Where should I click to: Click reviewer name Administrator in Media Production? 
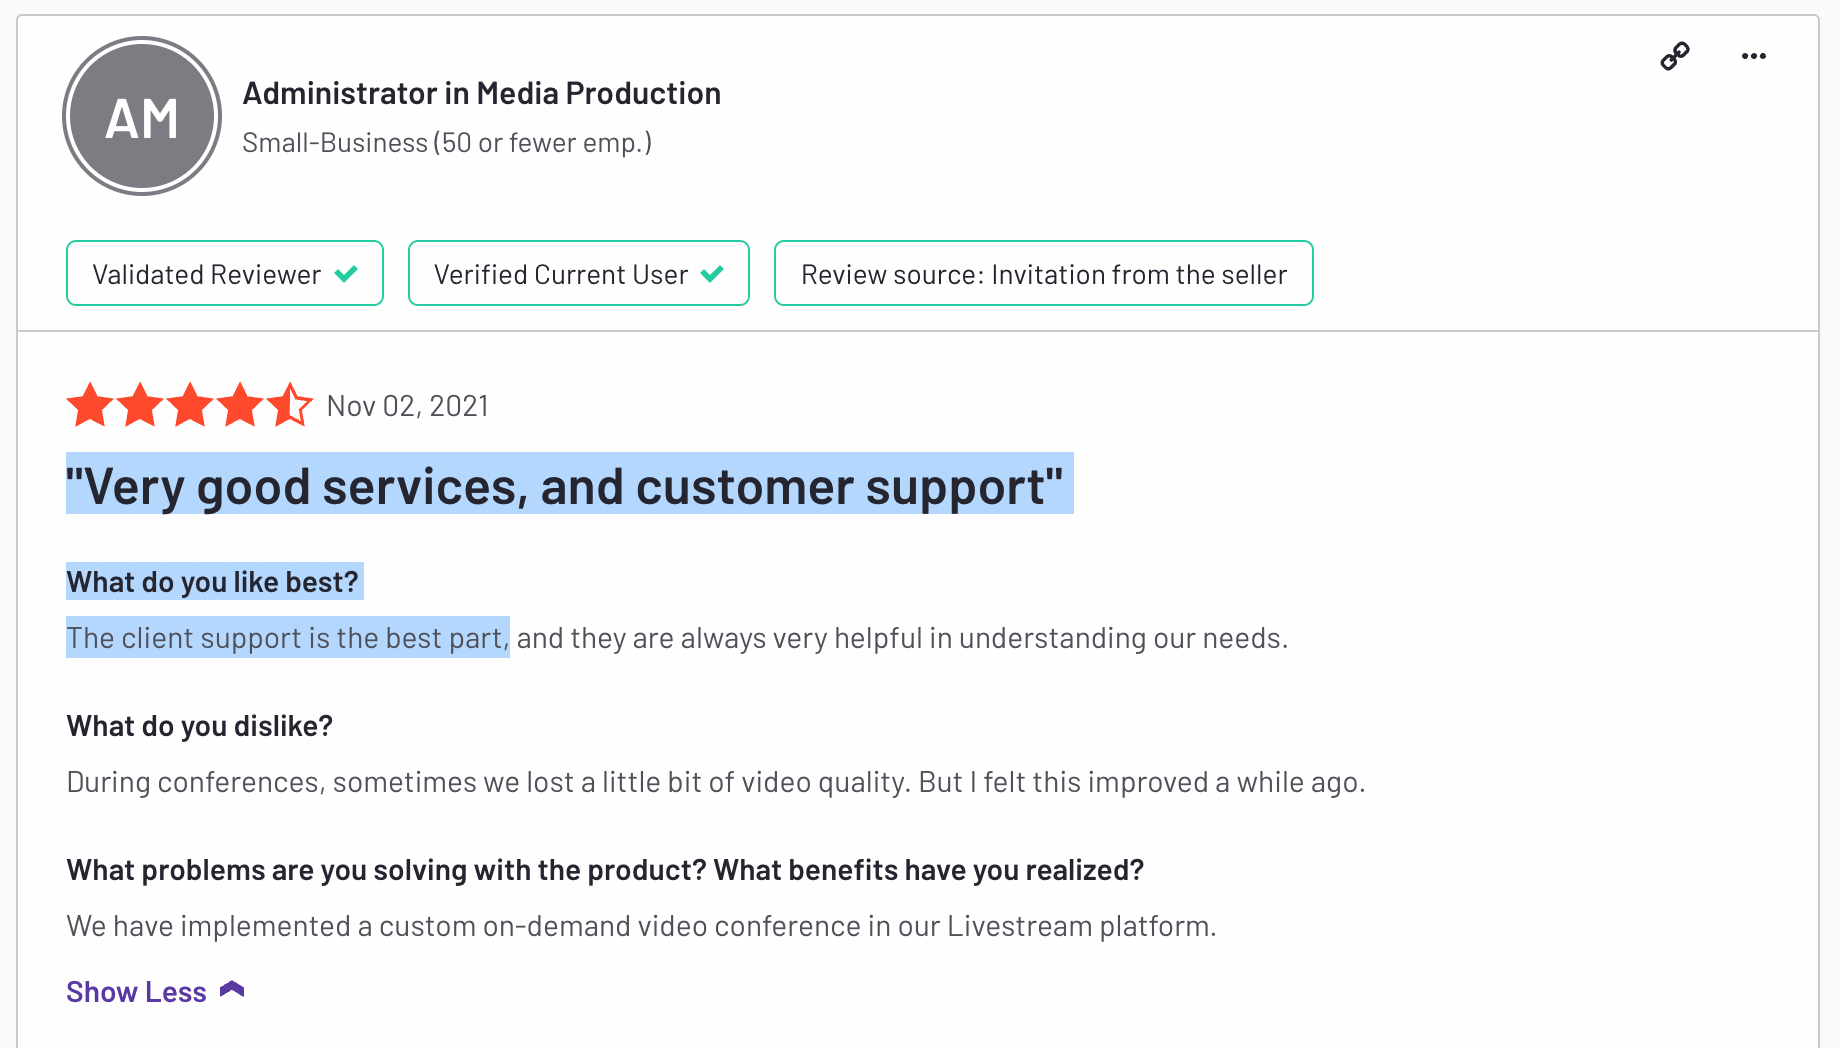[x=482, y=93]
